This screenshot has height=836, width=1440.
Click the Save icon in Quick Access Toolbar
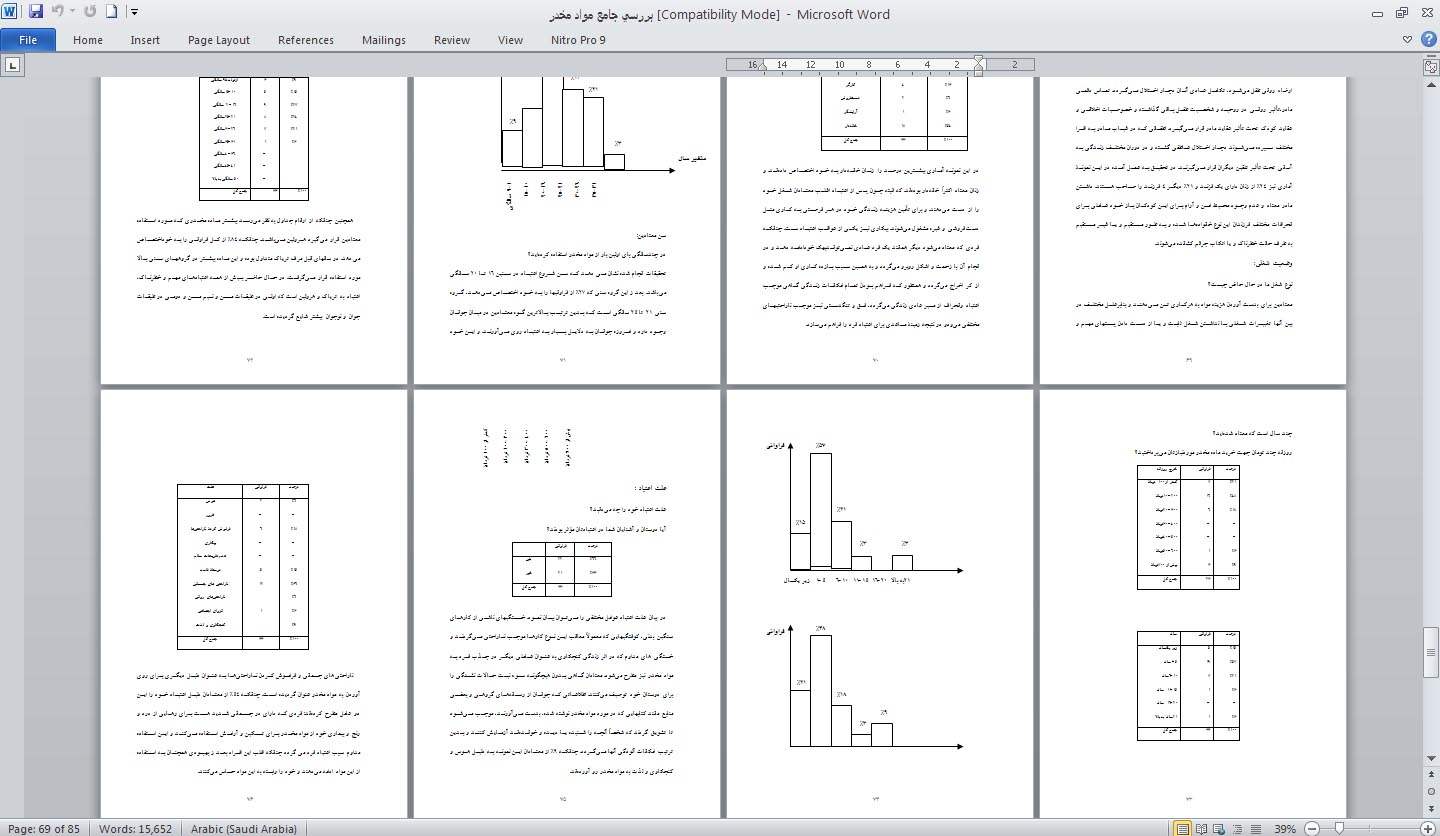coord(36,13)
